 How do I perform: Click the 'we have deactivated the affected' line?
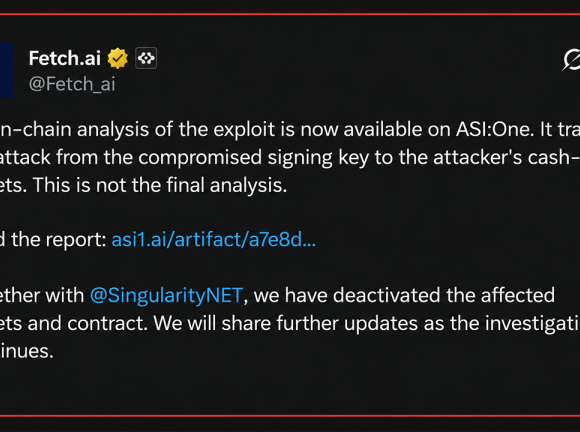404,296
